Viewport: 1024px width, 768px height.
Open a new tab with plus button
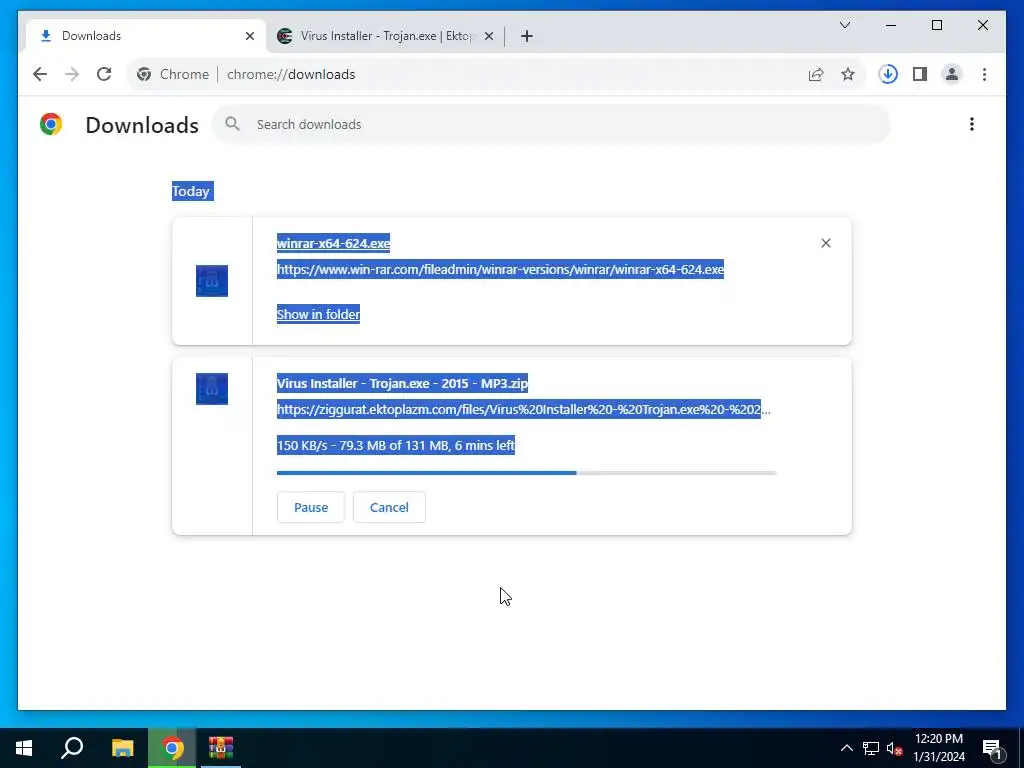tap(527, 36)
